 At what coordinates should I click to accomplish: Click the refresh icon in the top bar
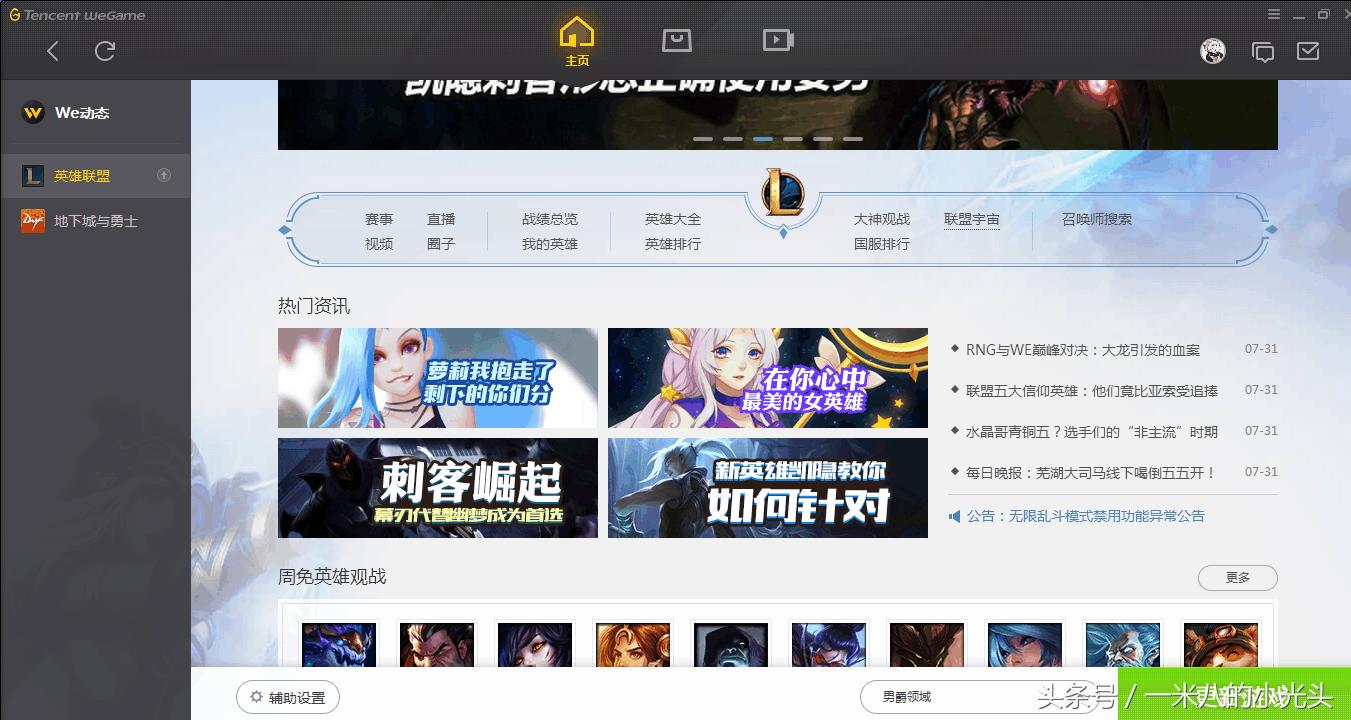pos(105,50)
